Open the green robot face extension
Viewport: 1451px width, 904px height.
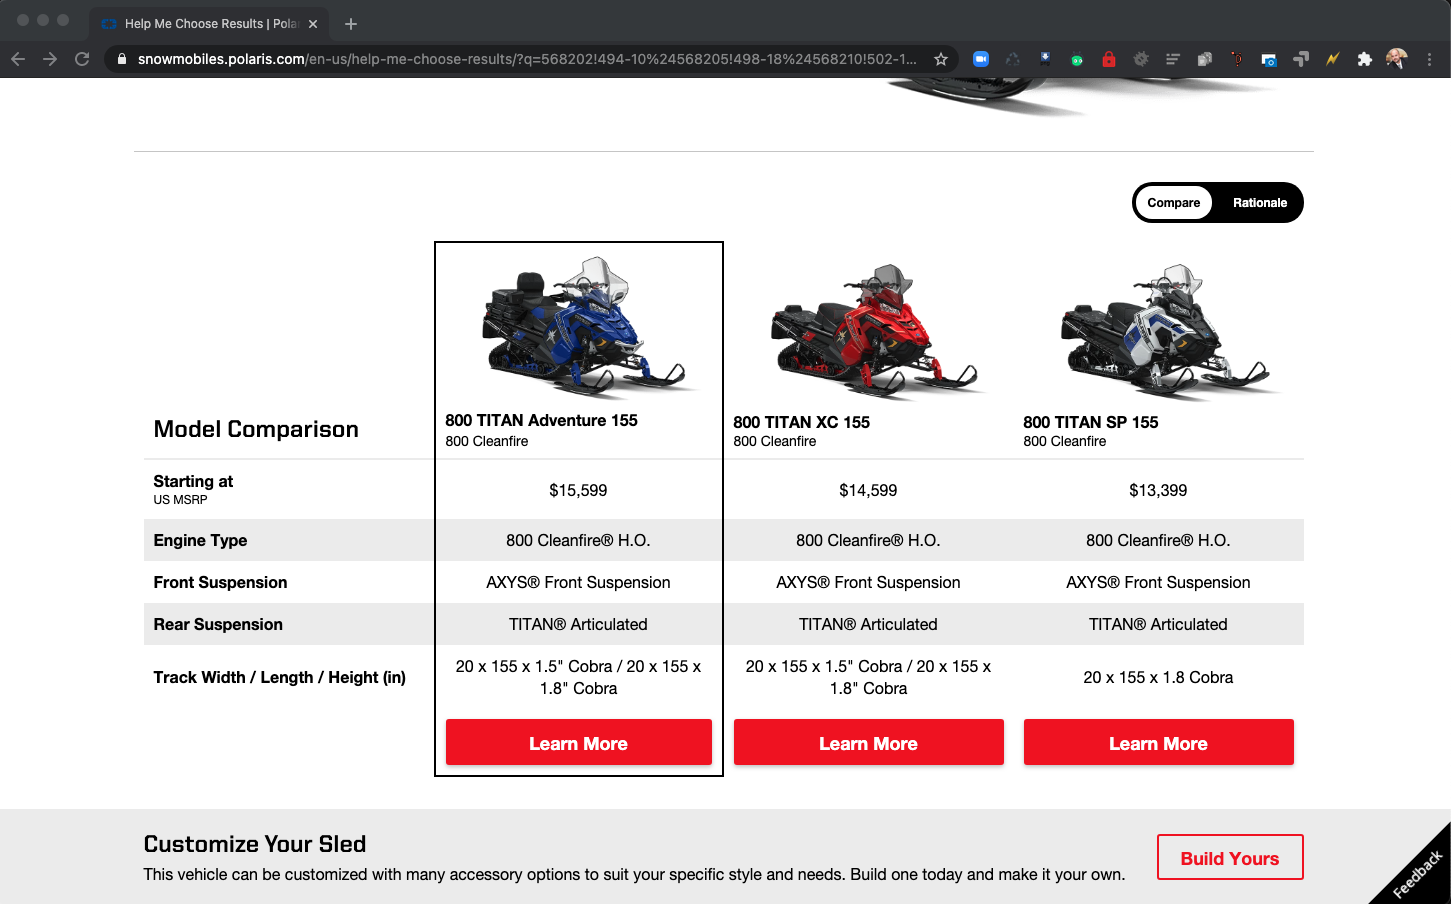(x=1077, y=59)
